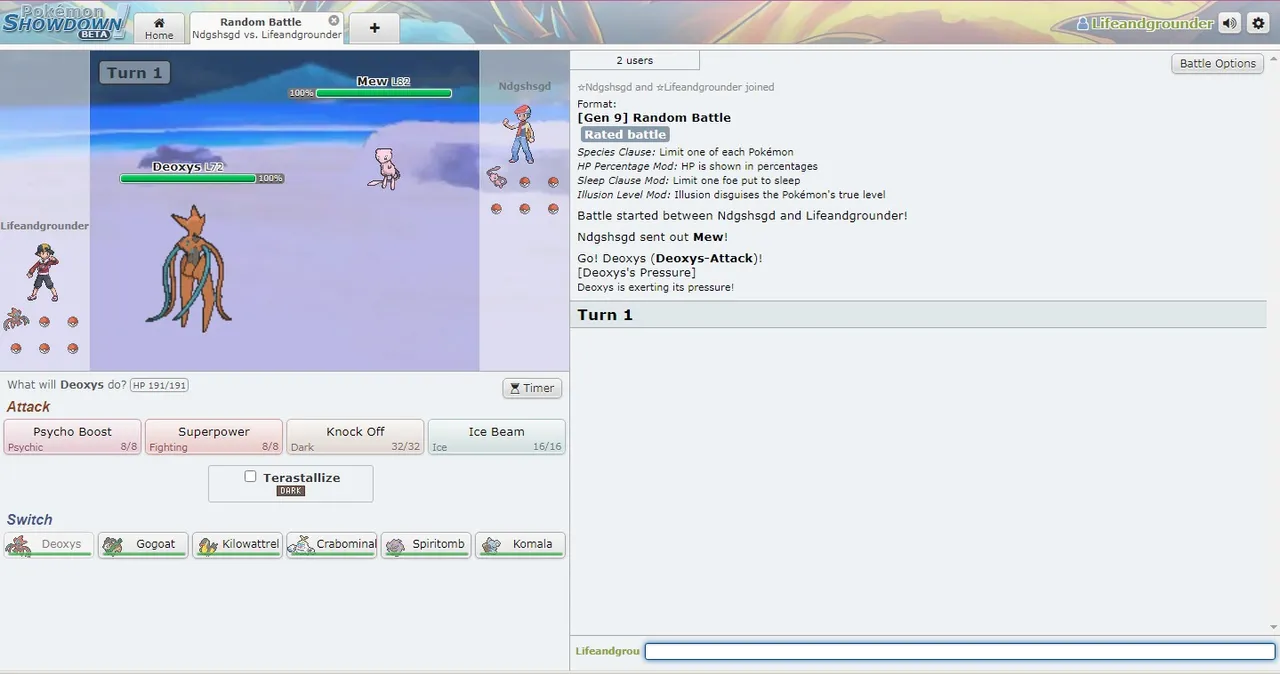Click the opposing Mew sprite
This screenshot has width=1280, height=674.
tap(384, 168)
